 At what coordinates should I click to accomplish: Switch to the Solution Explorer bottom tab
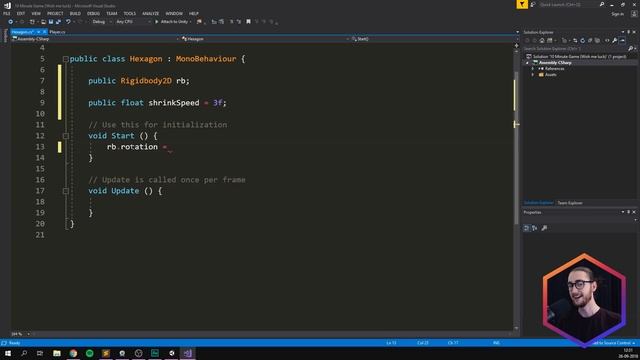point(538,203)
